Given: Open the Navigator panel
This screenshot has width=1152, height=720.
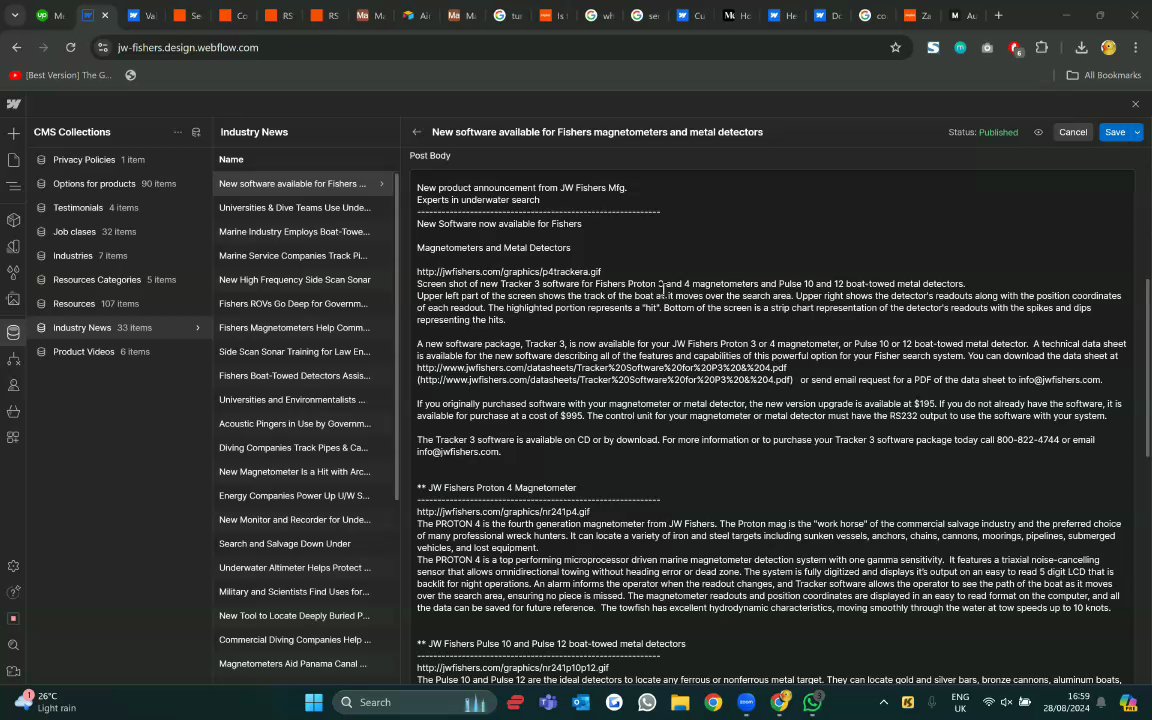Looking at the screenshot, I should tap(13, 187).
